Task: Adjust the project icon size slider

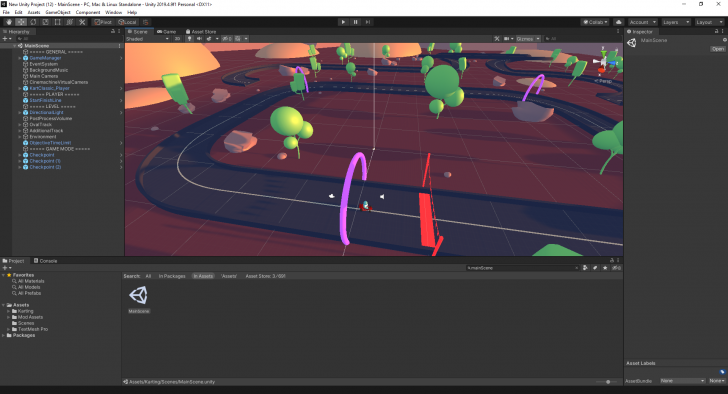Action: click(x=607, y=382)
